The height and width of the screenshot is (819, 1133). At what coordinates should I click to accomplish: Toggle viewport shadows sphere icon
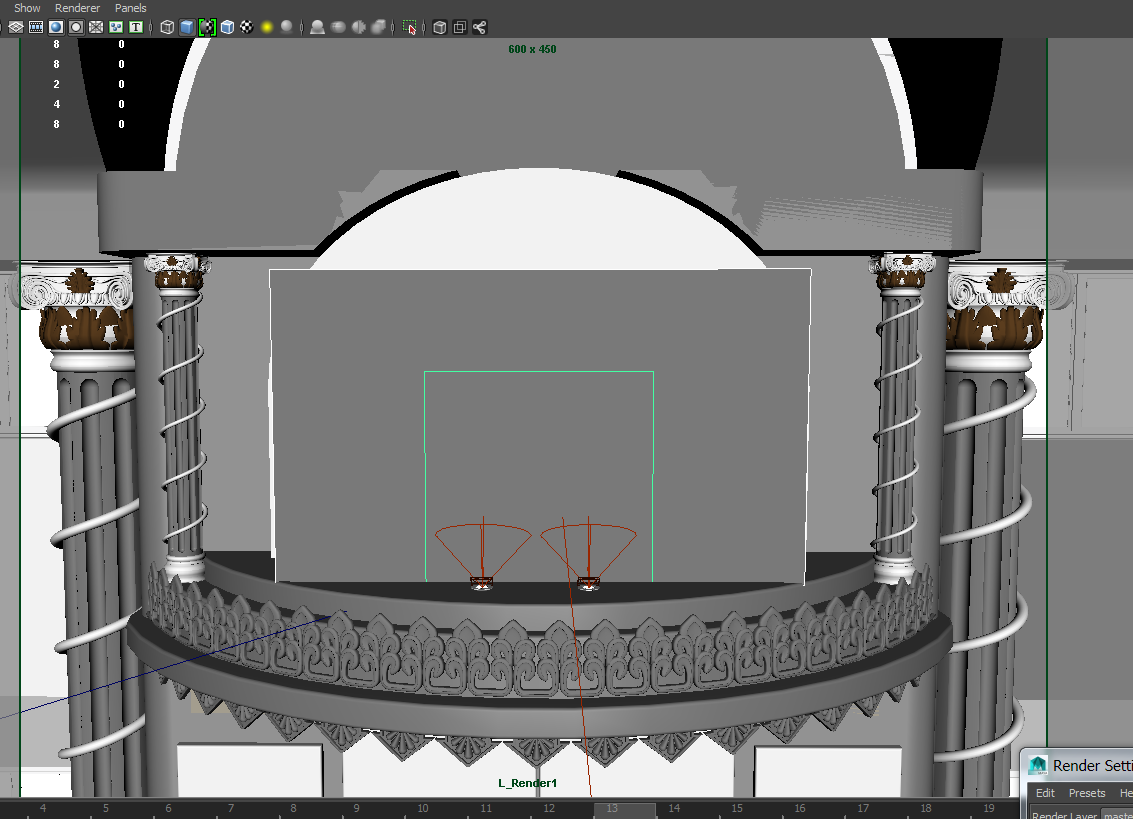(287, 27)
